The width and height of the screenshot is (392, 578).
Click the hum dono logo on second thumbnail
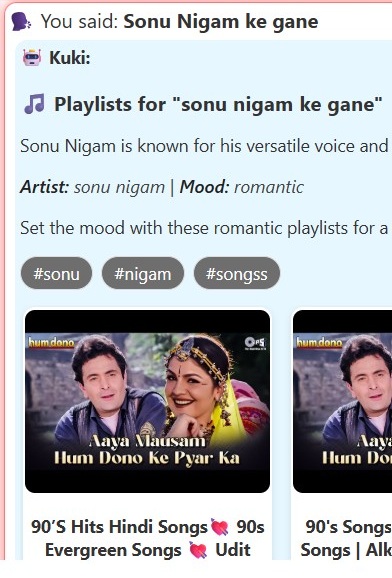(x=319, y=343)
